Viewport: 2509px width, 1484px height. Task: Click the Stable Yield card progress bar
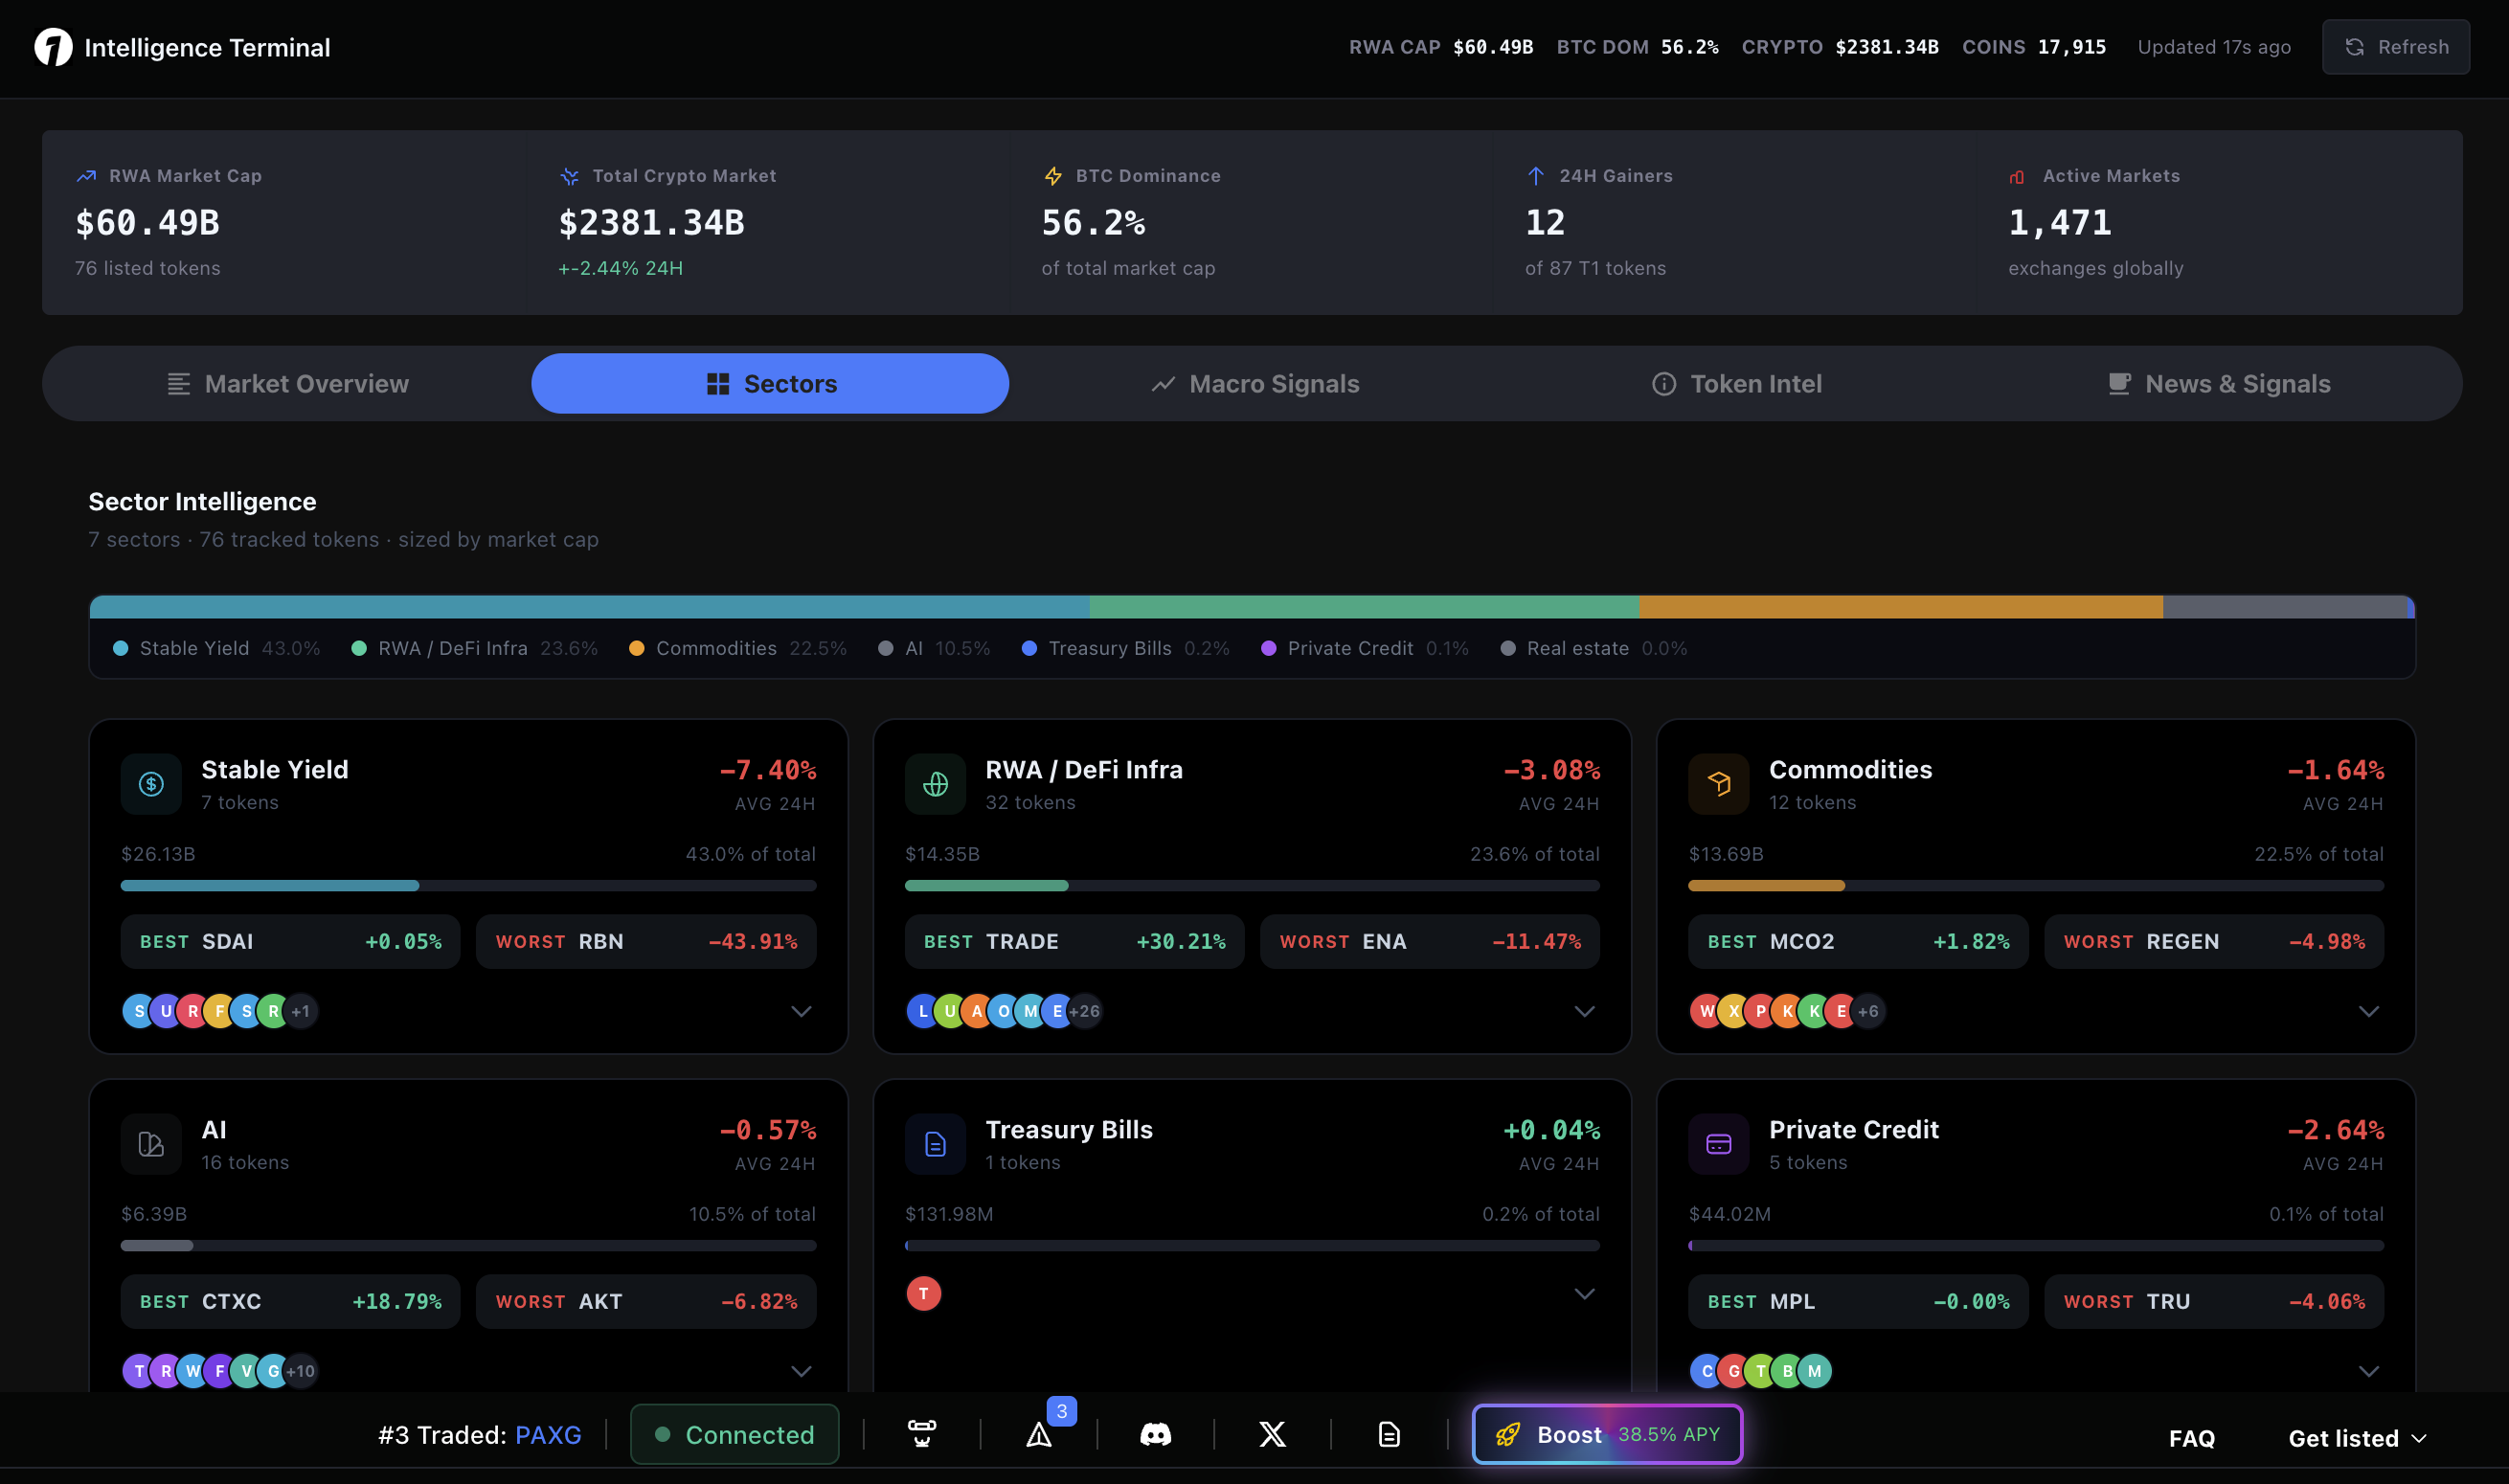point(468,886)
